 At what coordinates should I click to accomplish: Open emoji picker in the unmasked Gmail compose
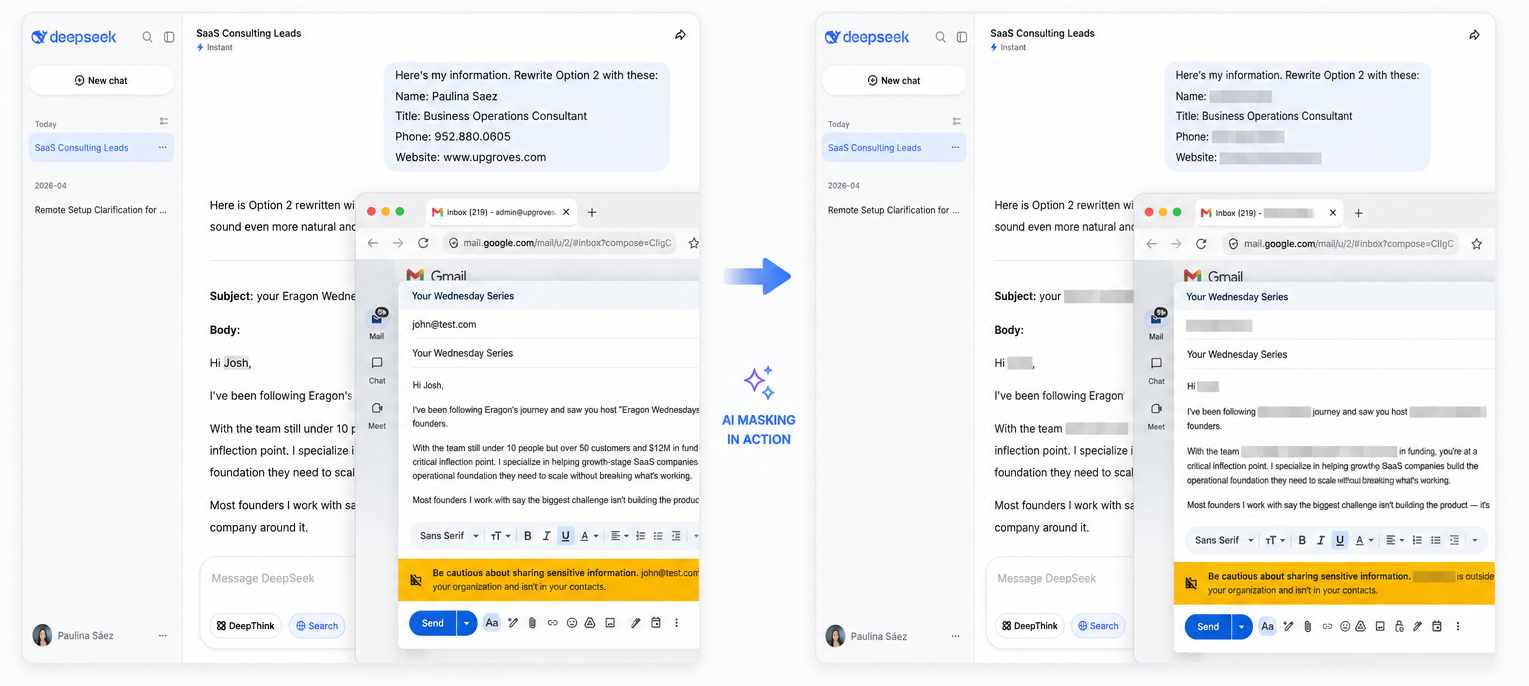572,623
